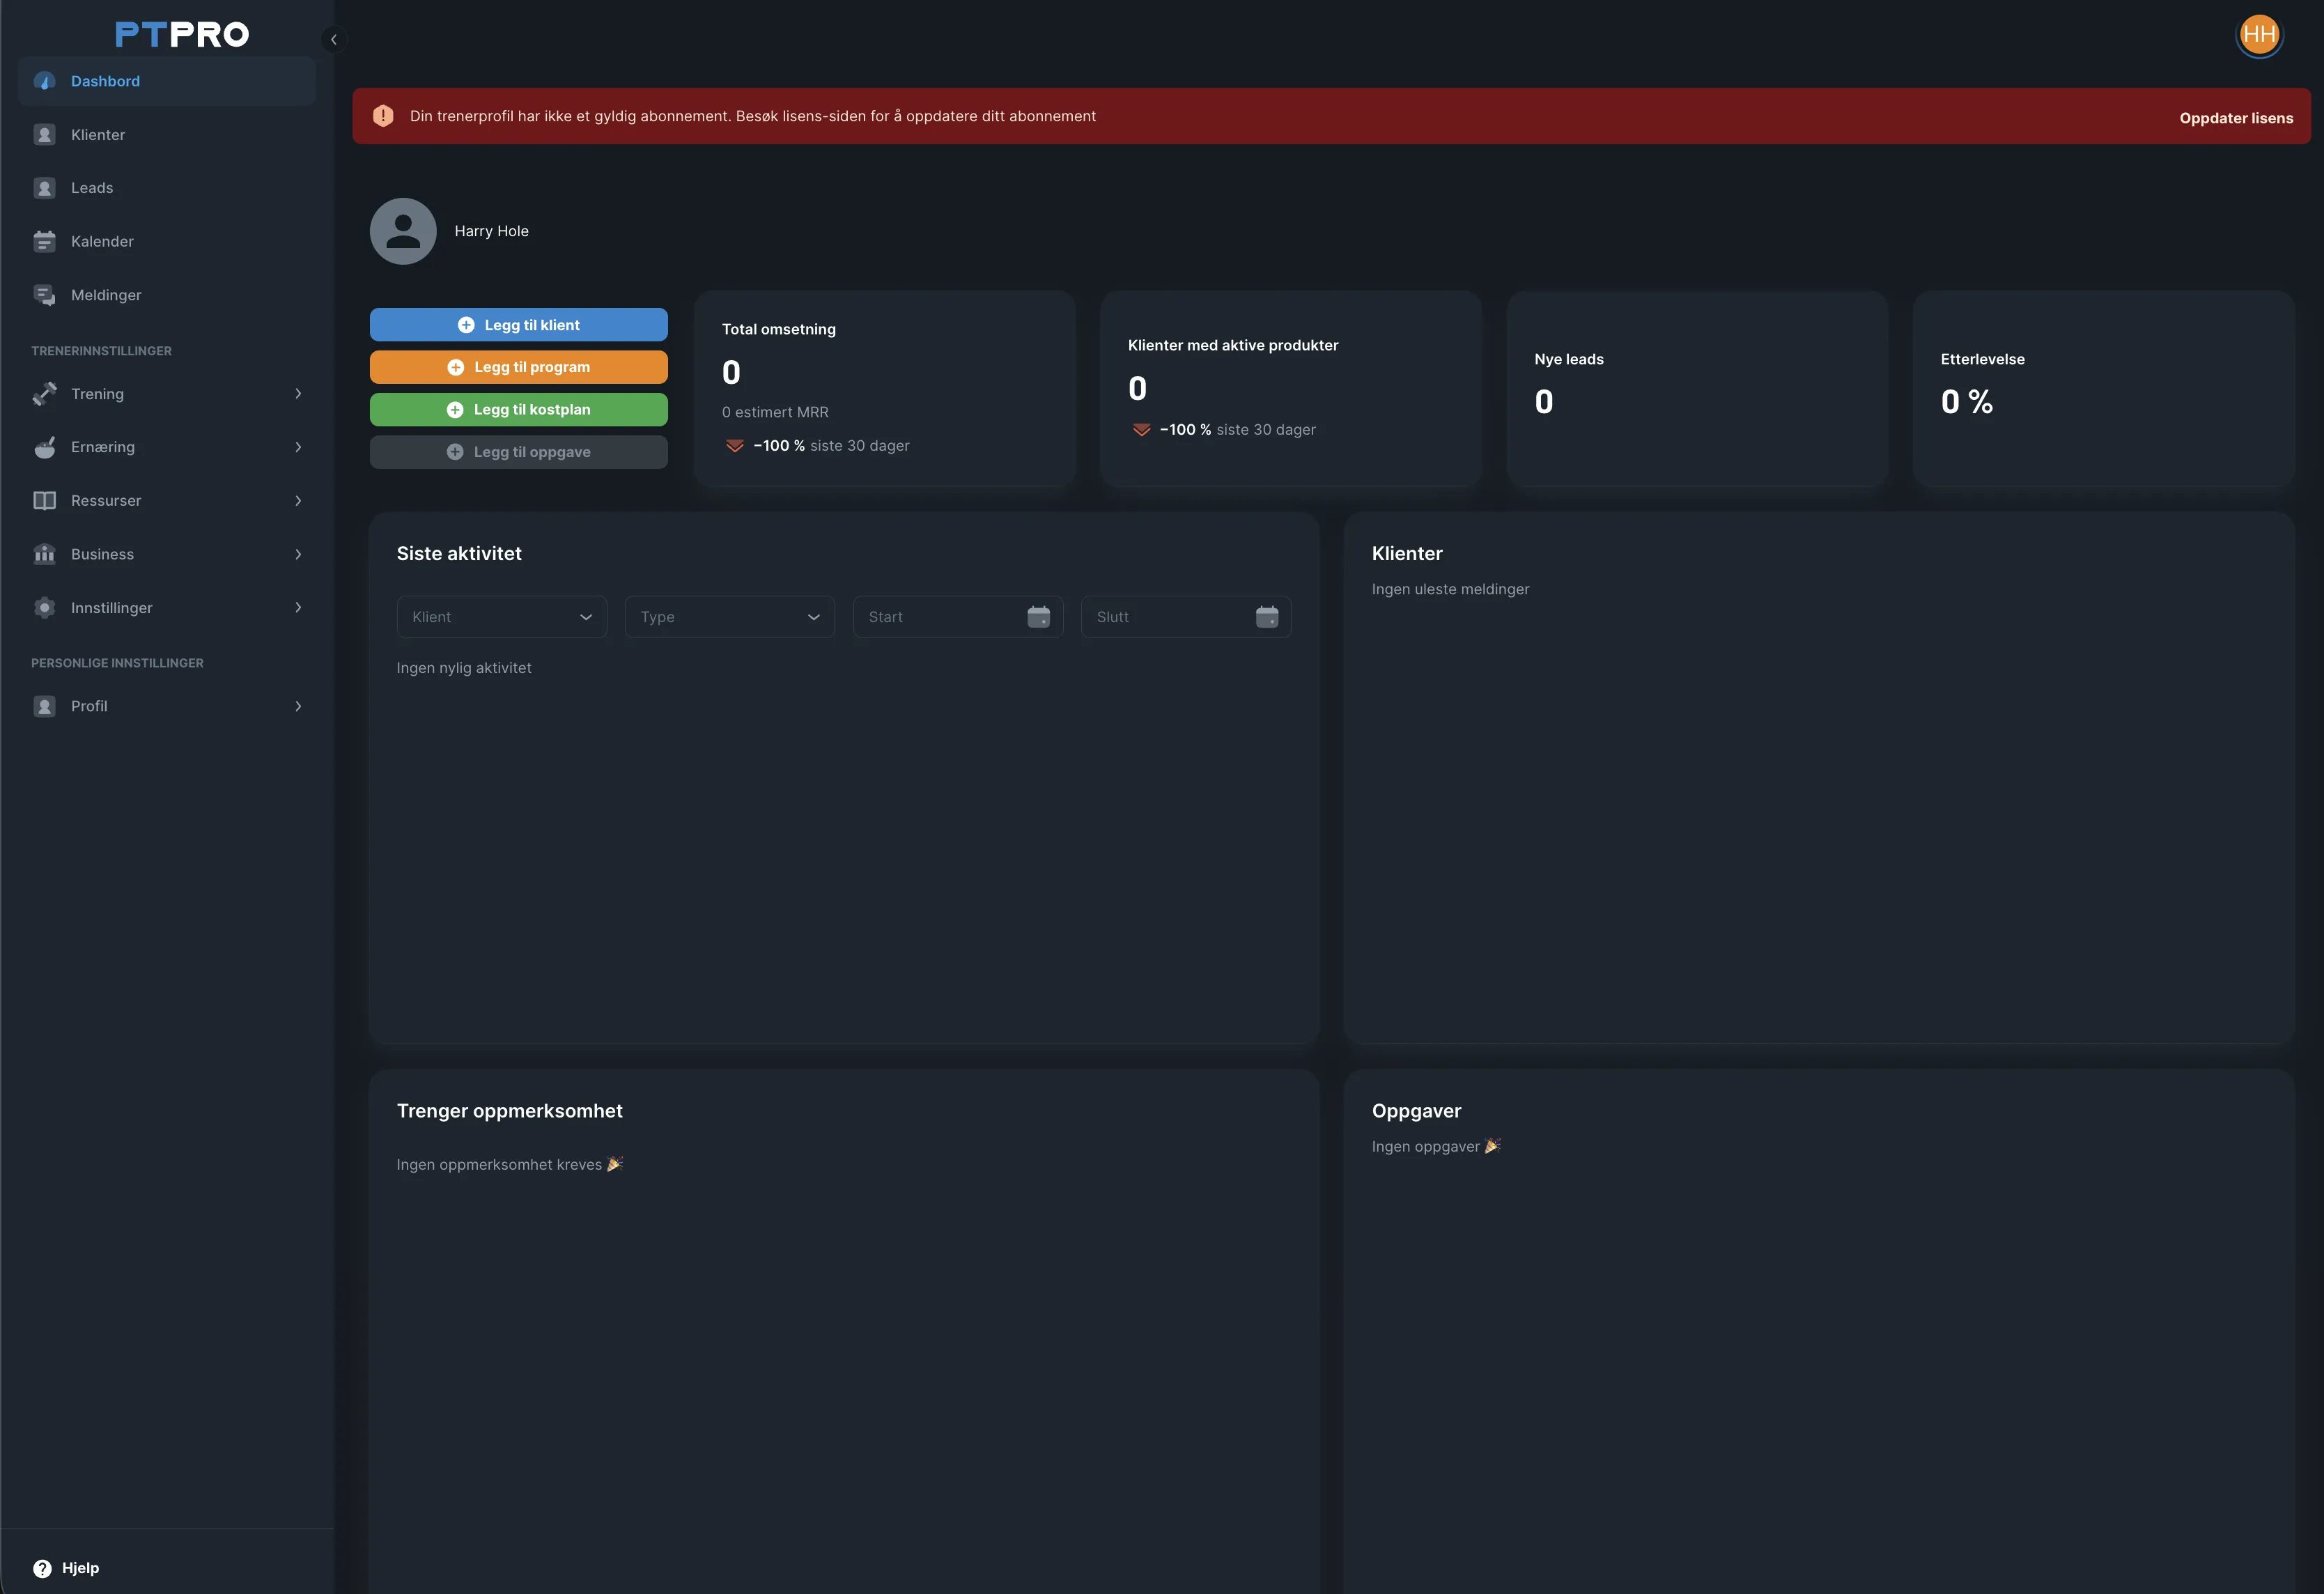Click the Oppdater lisens link

[2236, 118]
